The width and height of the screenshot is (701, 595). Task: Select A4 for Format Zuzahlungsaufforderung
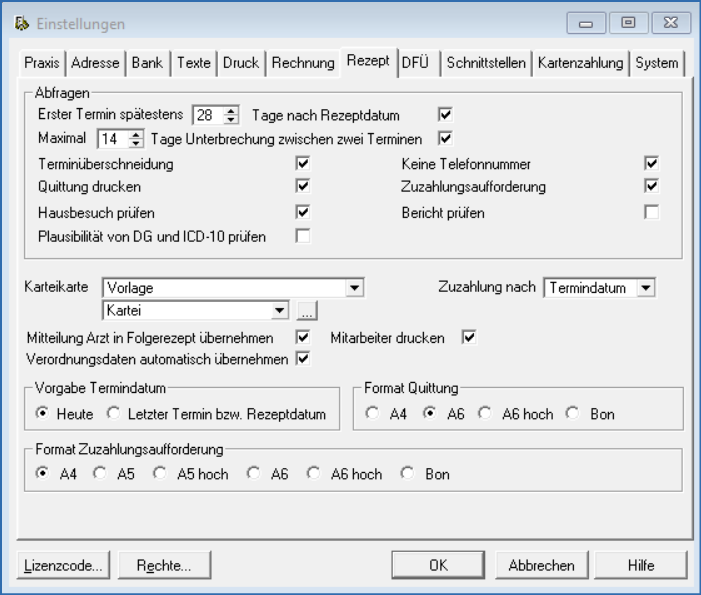42,473
